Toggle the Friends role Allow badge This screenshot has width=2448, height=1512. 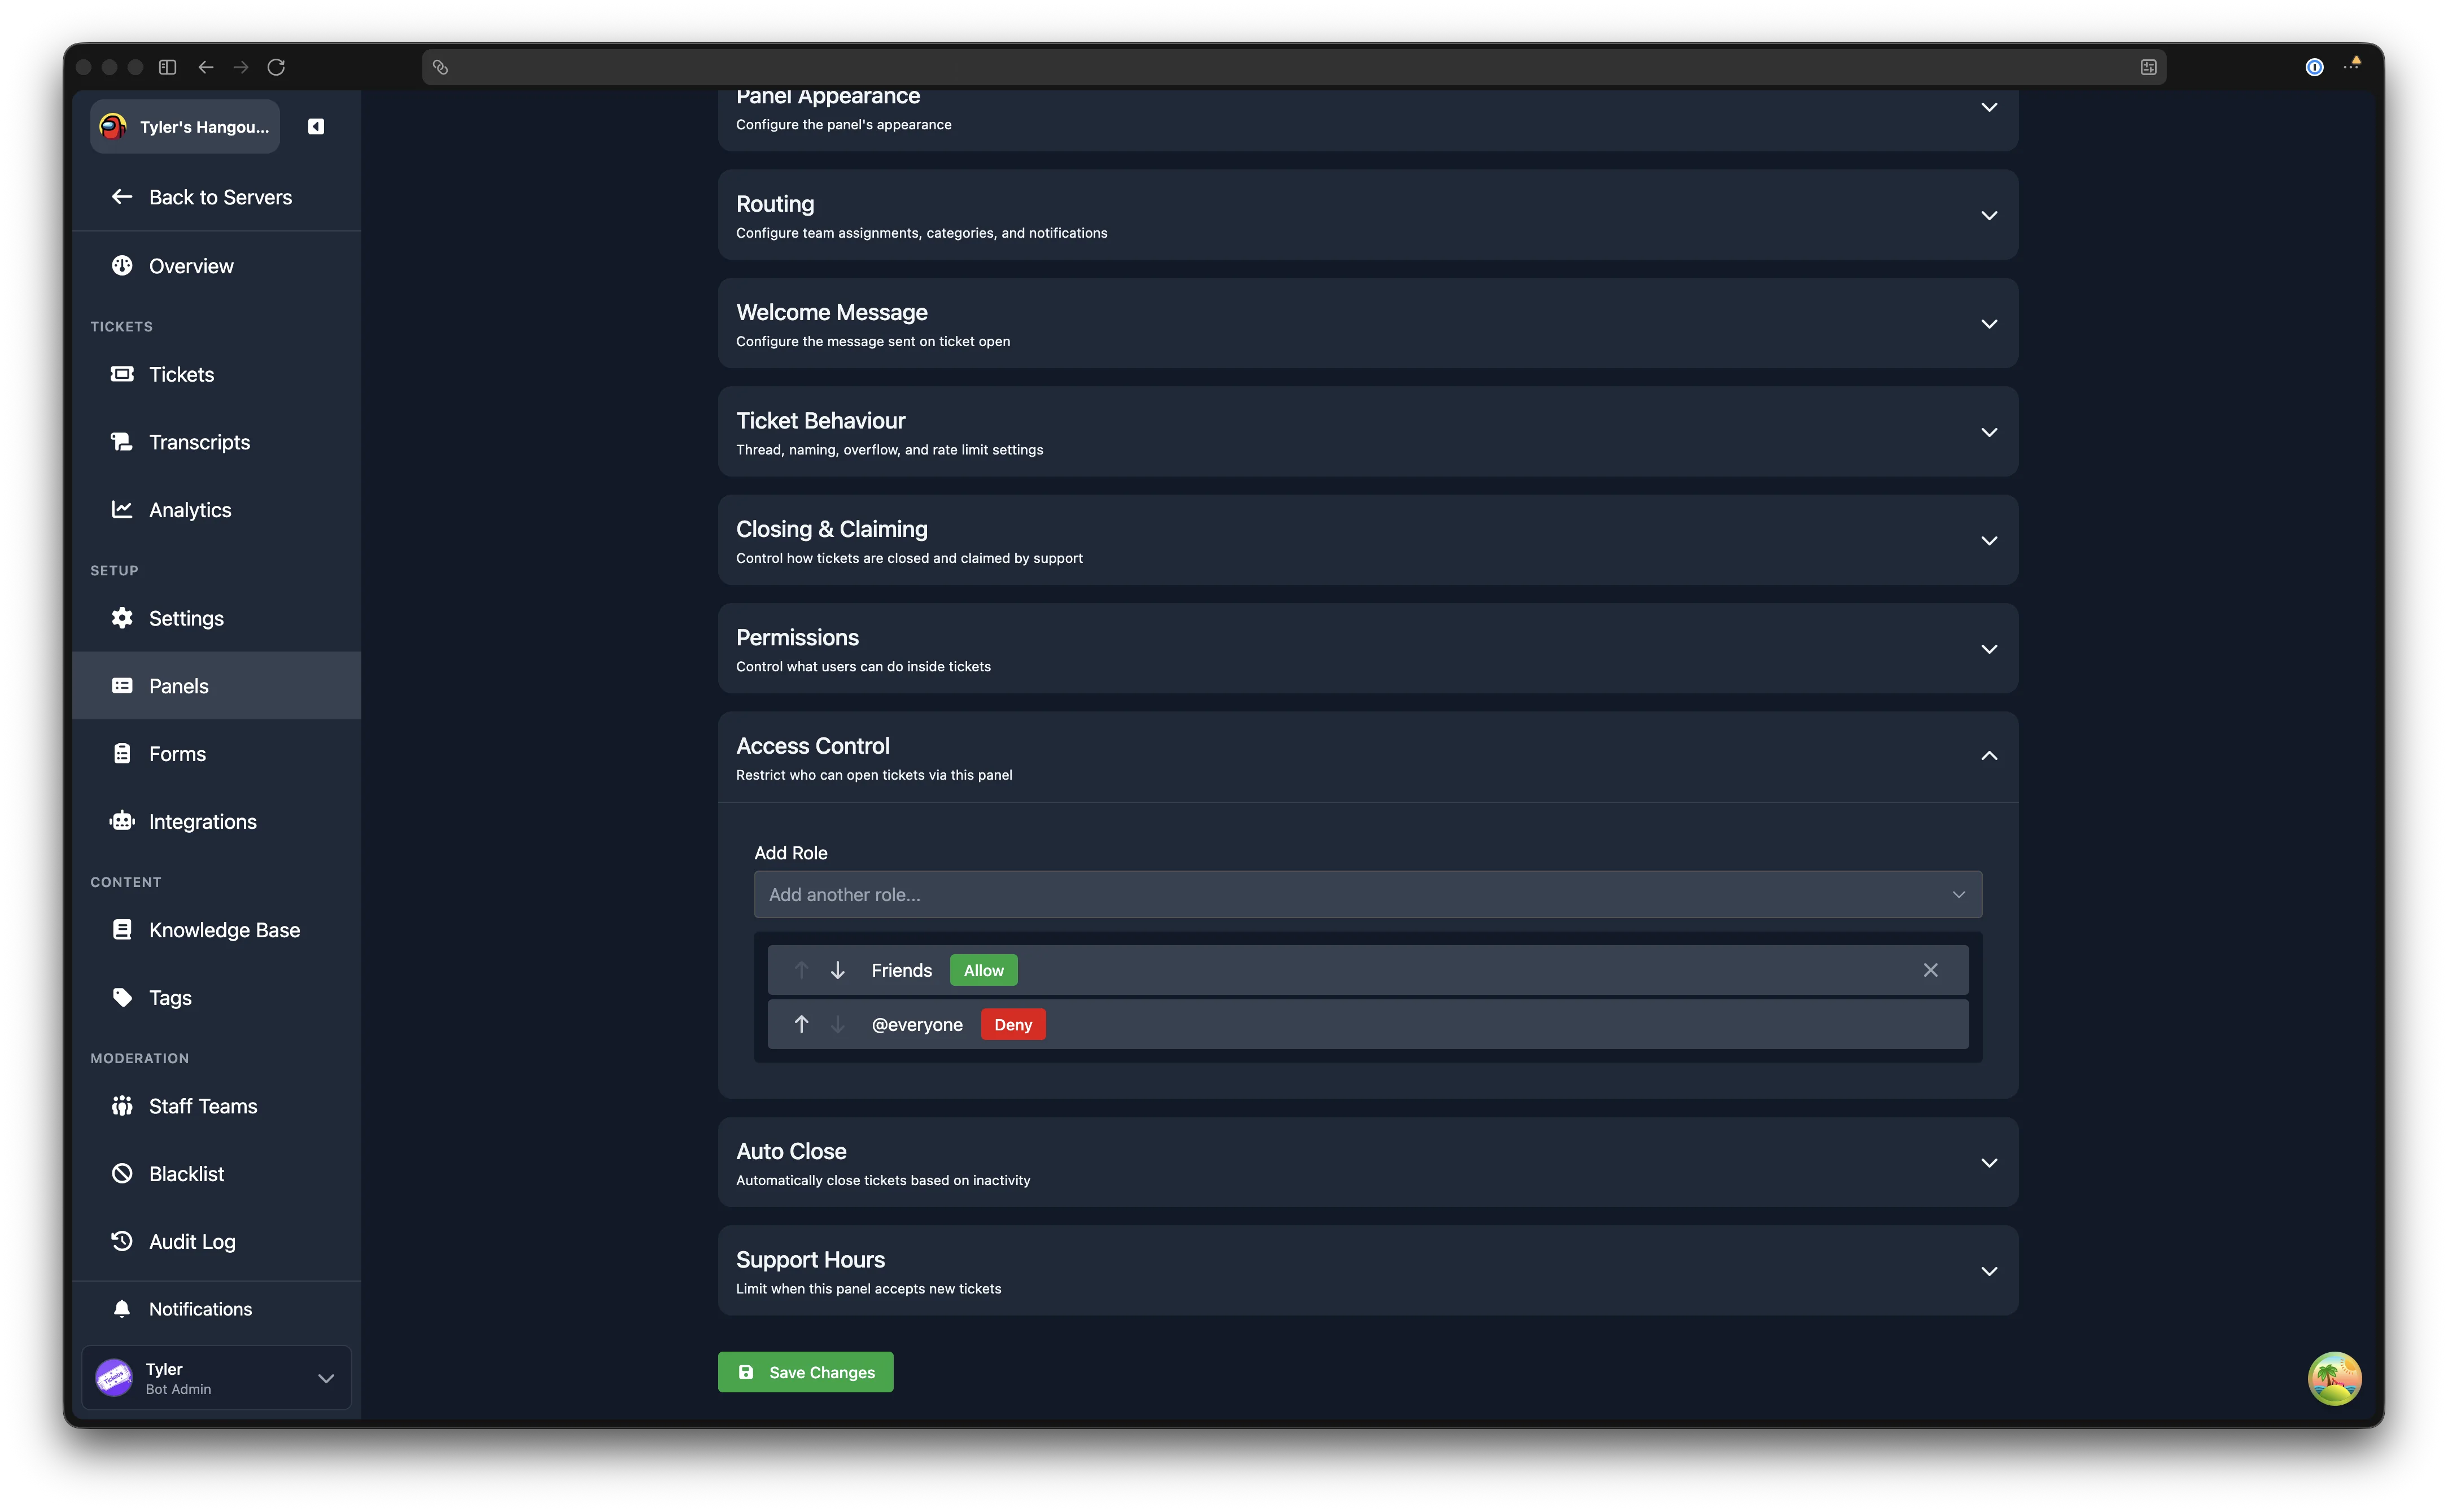point(983,970)
